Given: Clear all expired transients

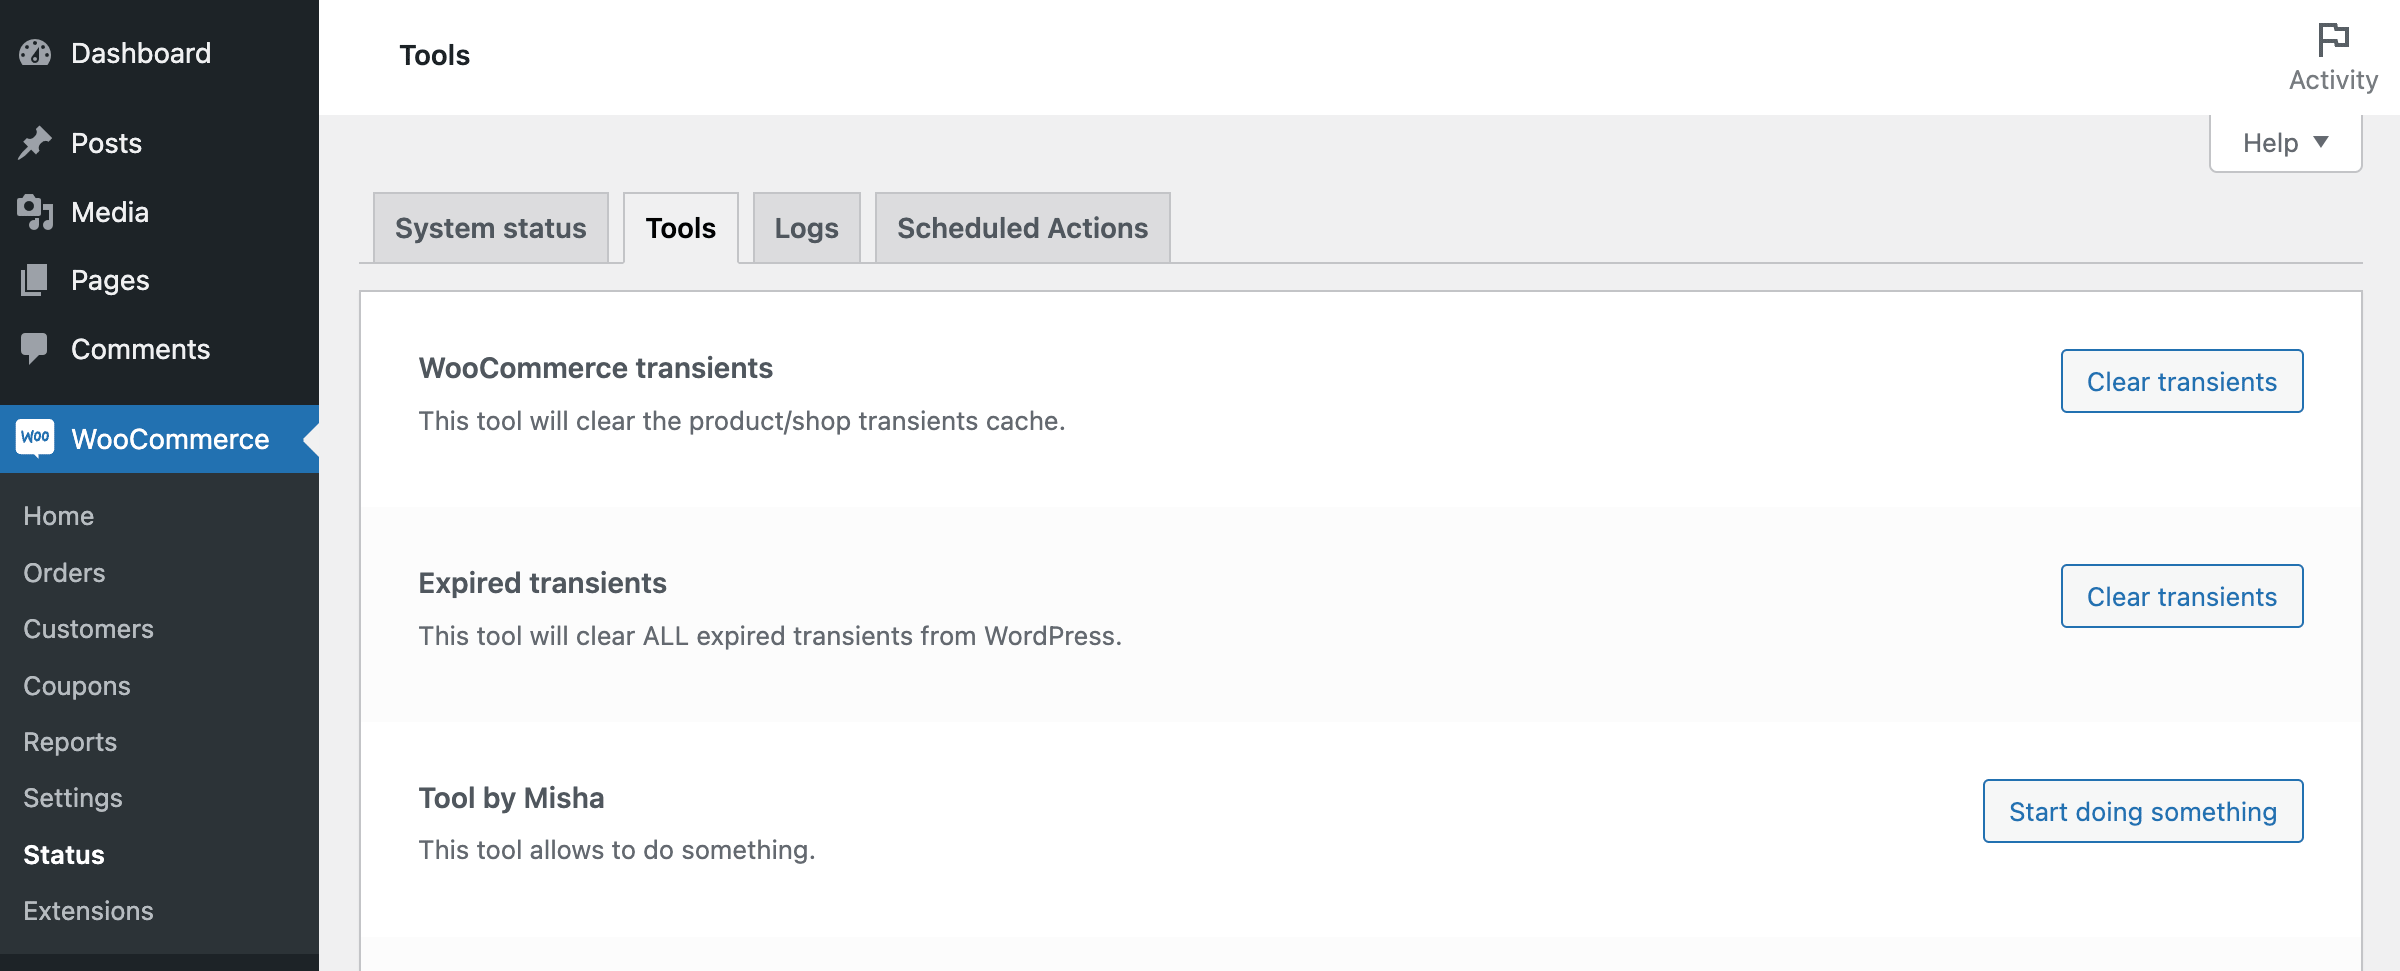Looking at the screenshot, I should [x=2182, y=596].
